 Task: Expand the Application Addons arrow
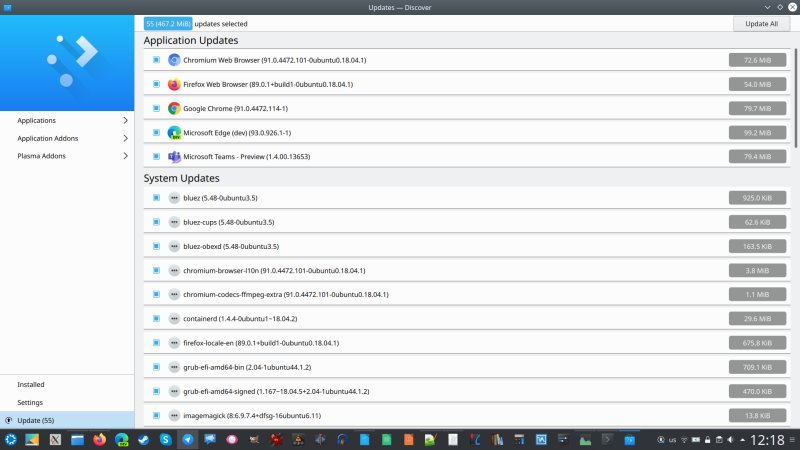[x=126, y=138]
